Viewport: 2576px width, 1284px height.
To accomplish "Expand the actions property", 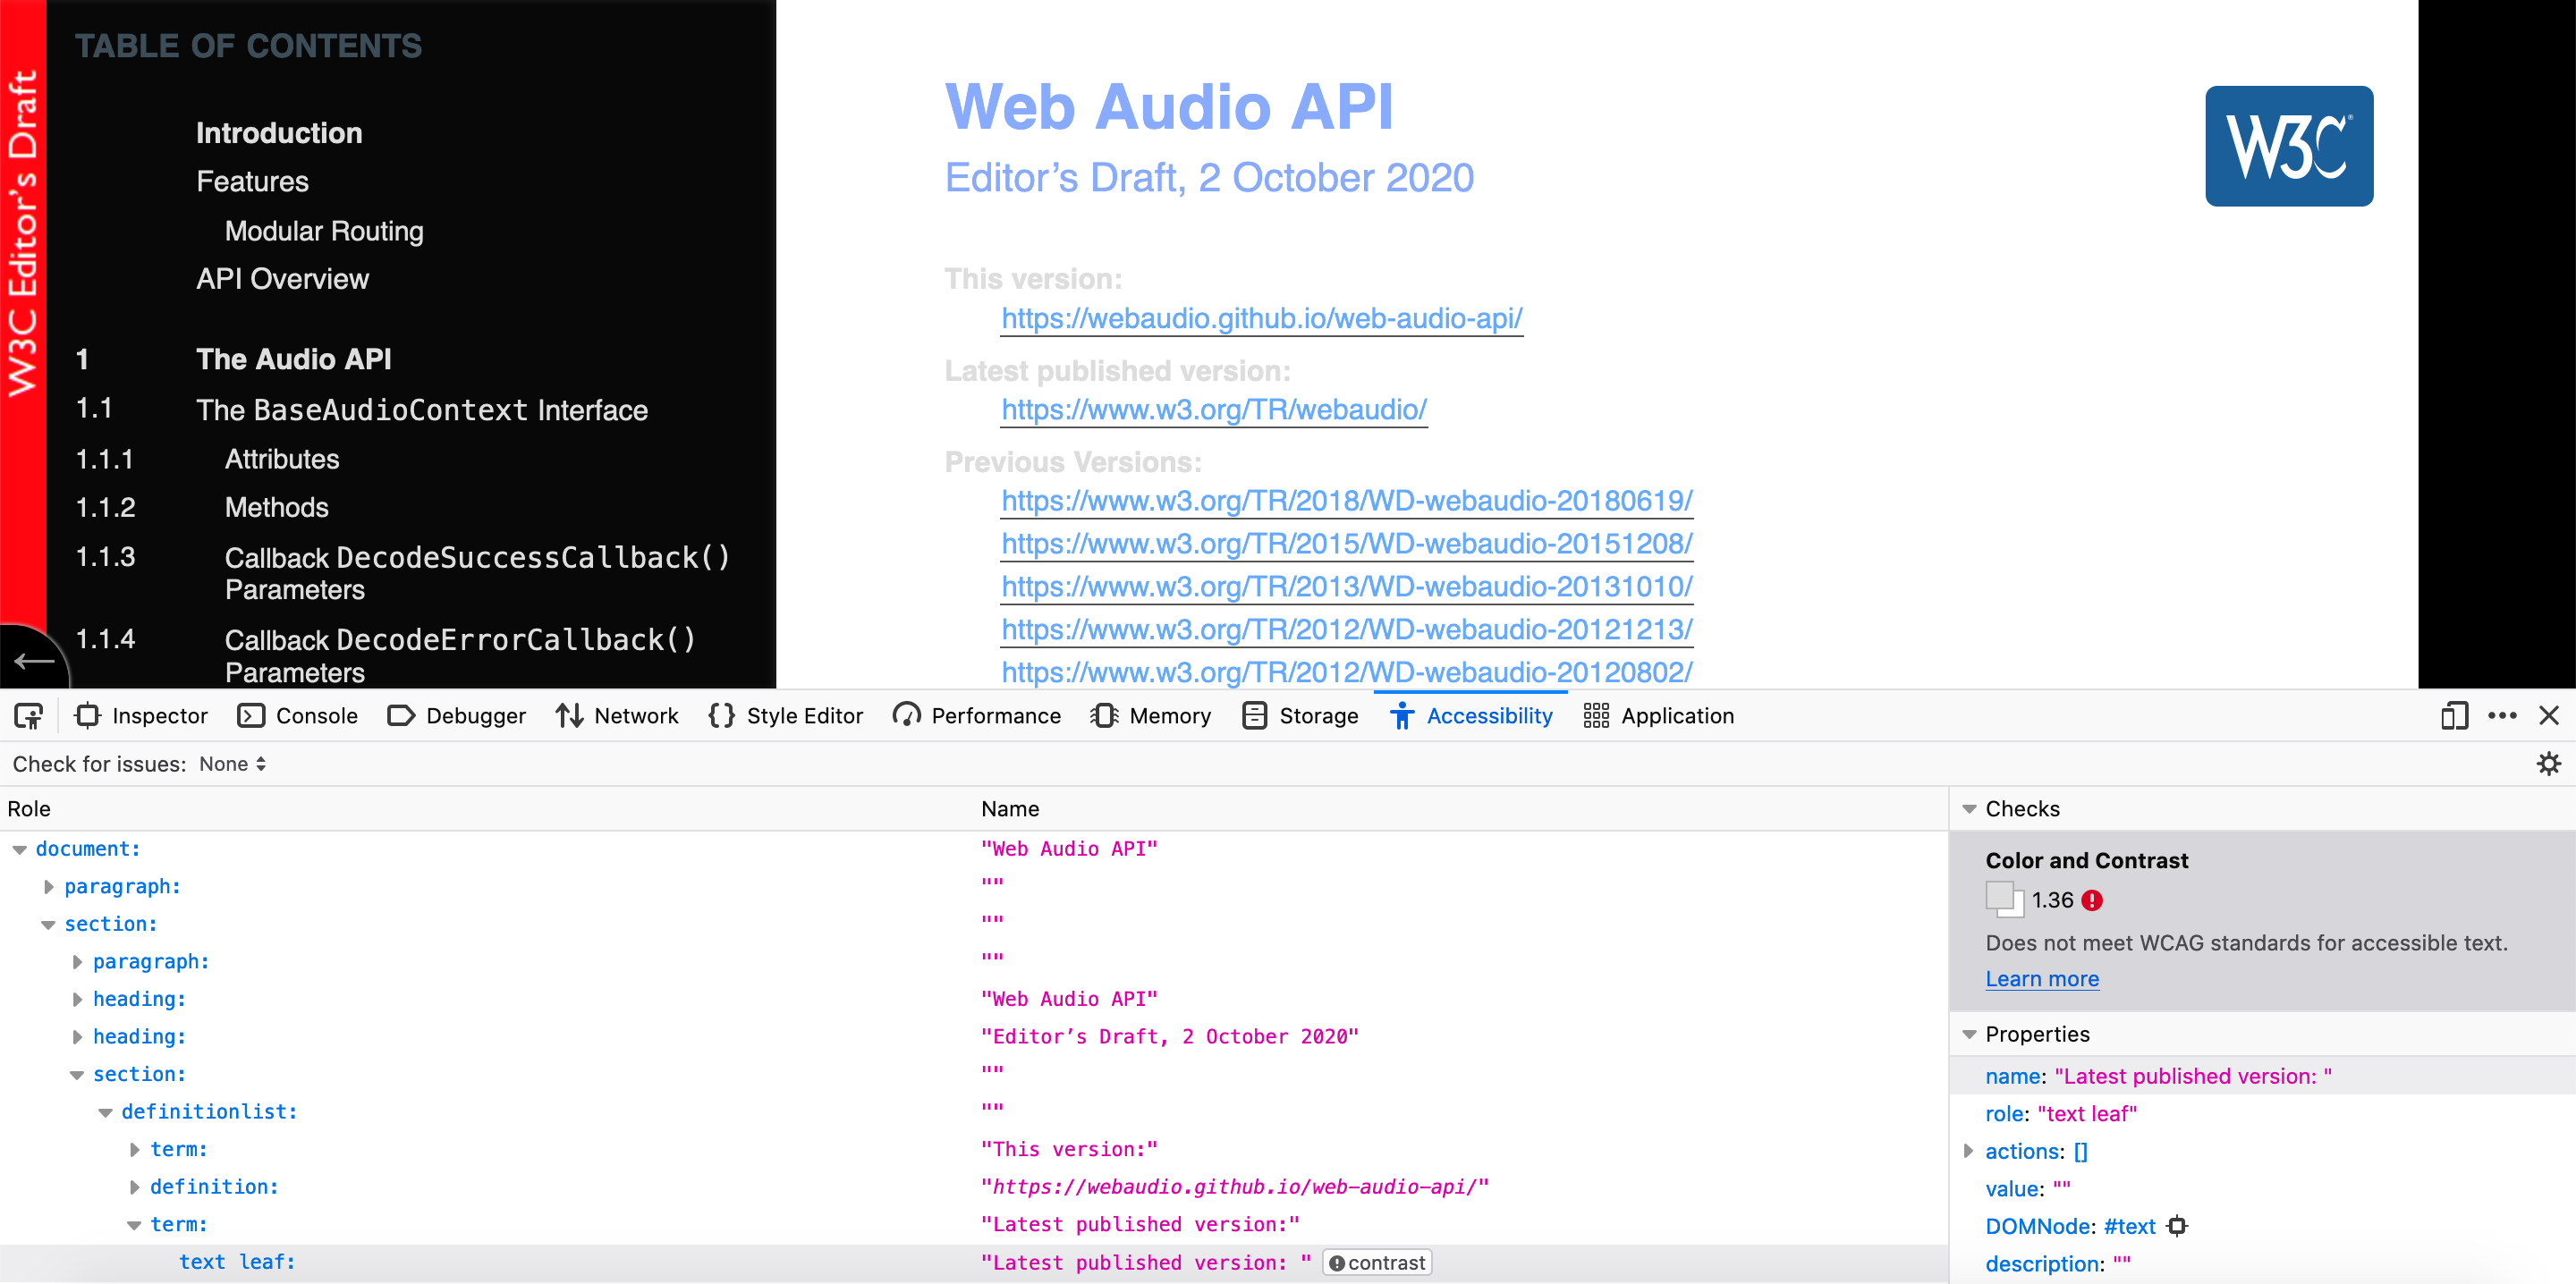I will (1969, 1151).
